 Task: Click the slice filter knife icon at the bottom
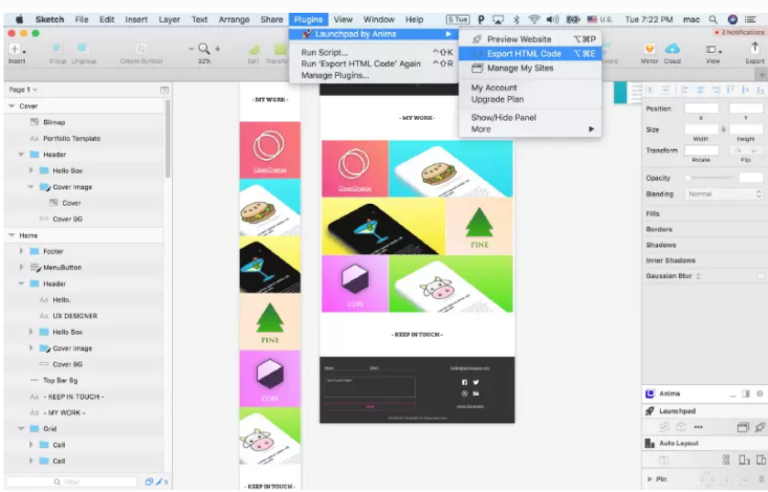coord(159,482)
